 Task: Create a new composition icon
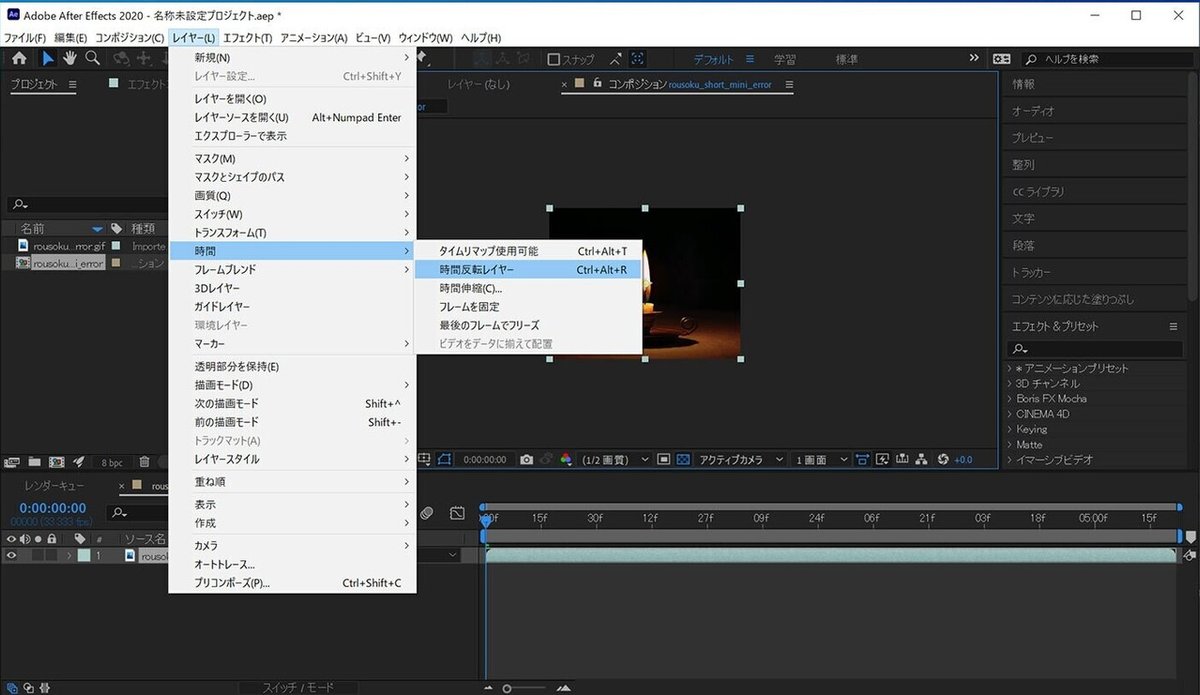coord(57,462)
